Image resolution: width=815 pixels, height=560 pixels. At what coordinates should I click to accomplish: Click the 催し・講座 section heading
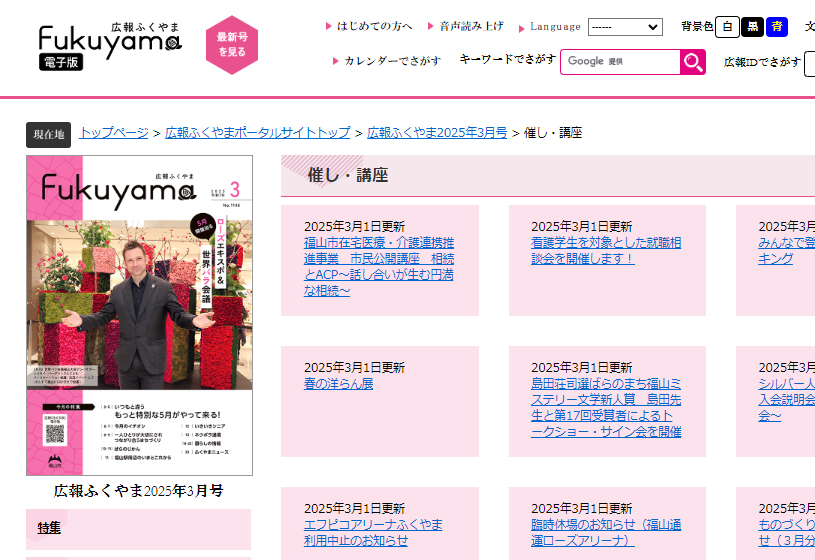tap(348, 175)
